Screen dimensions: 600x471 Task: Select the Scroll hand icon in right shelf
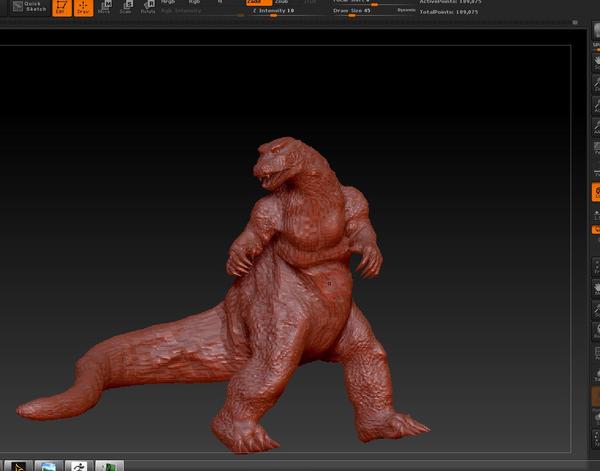(597, 62)
